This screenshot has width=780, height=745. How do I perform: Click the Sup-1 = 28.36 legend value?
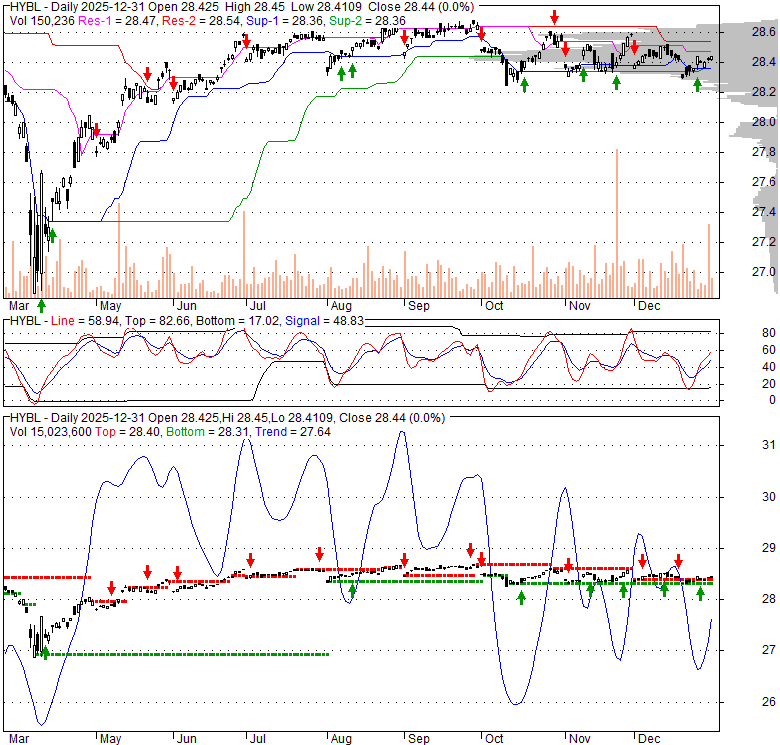[284, 21]
